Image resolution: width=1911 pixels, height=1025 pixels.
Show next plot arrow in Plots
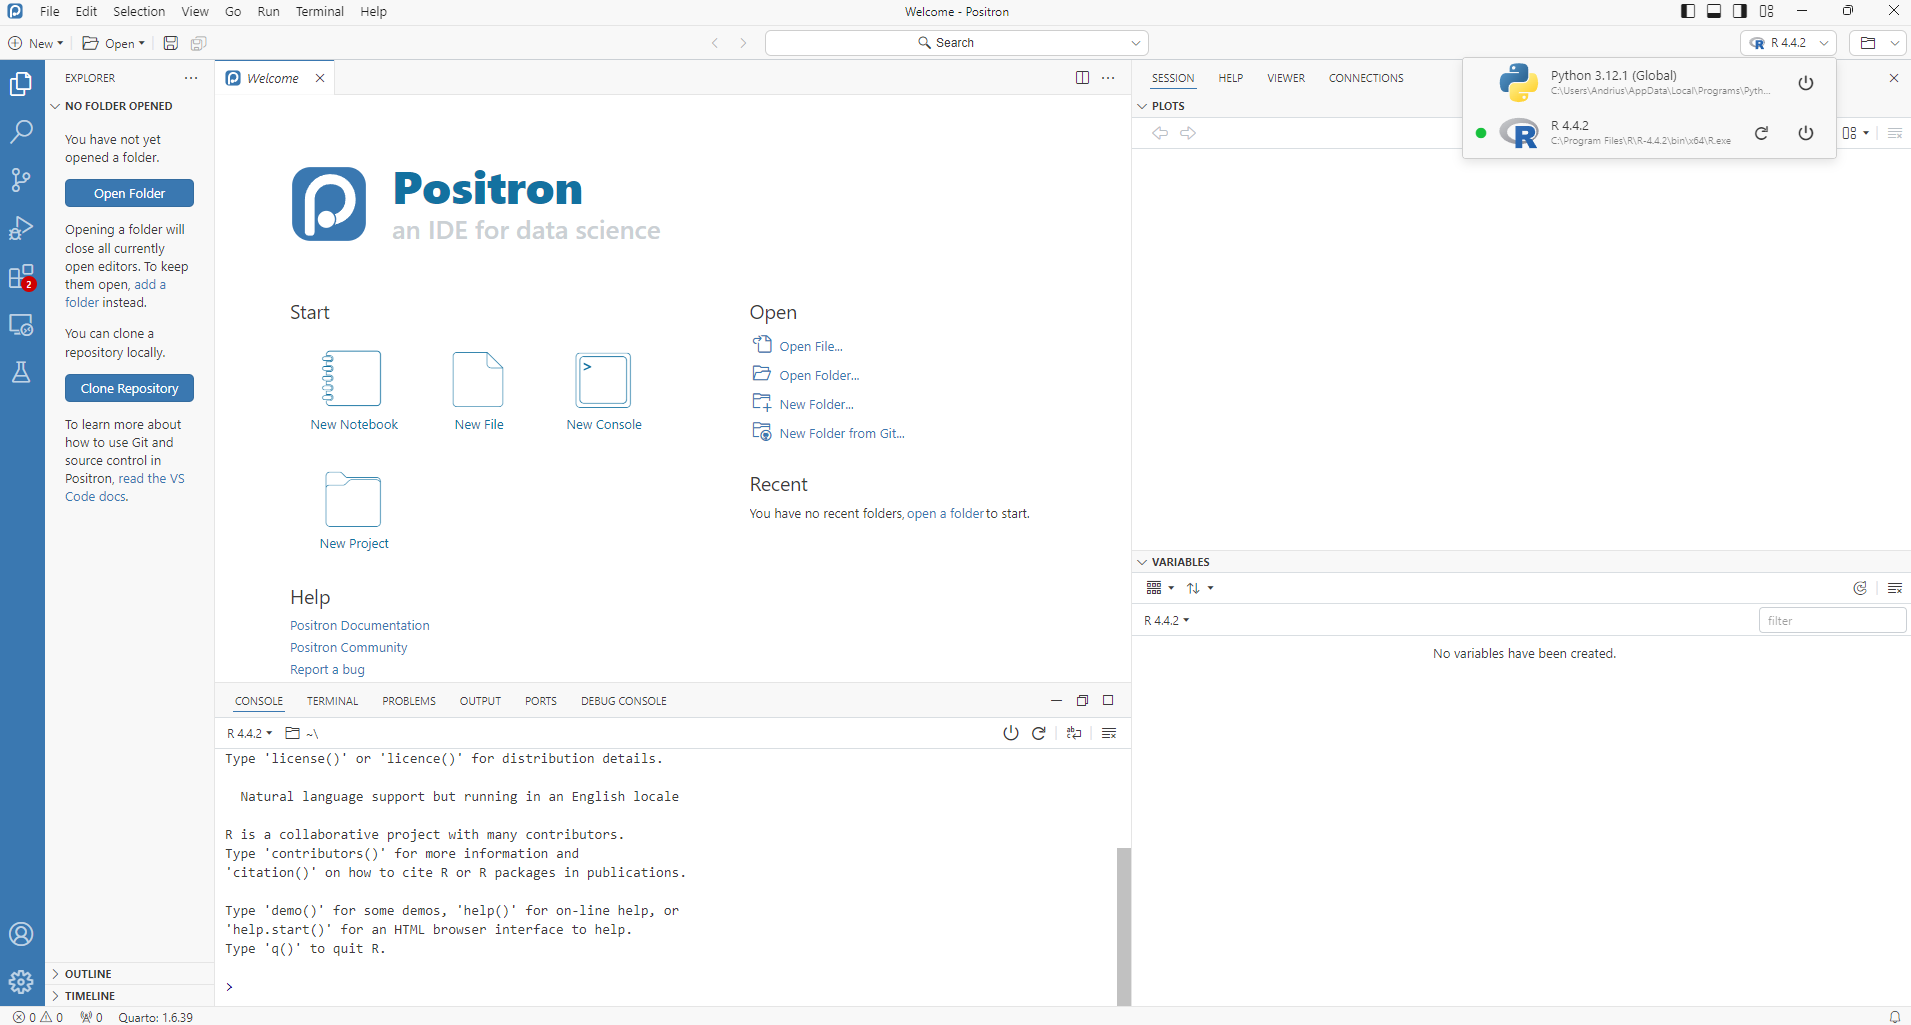1188,133
